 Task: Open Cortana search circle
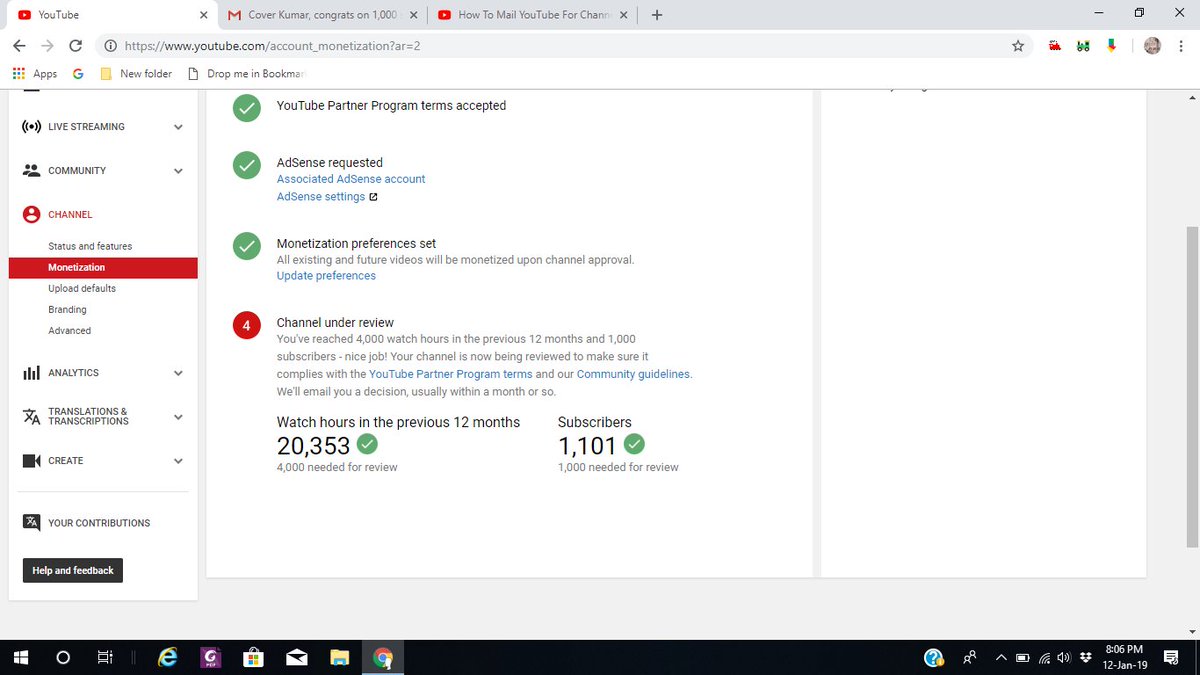pos(62,658)
